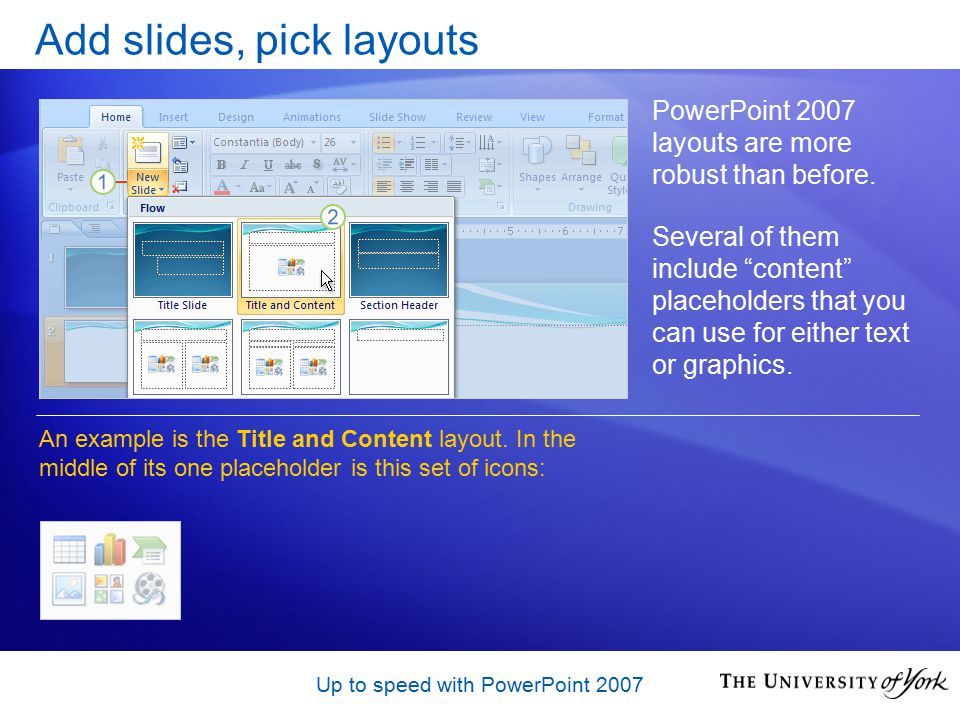Click the Align Text Right icon
The height and width of the screenshot is (720, 960).
tap(430, 187)
